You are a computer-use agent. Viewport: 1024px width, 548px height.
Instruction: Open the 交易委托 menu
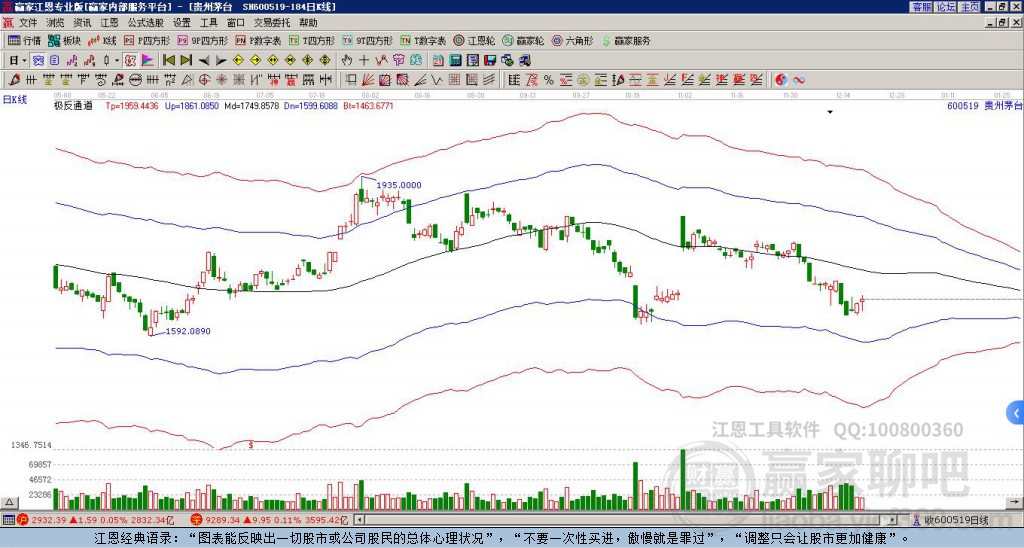[x=272, y=23]
